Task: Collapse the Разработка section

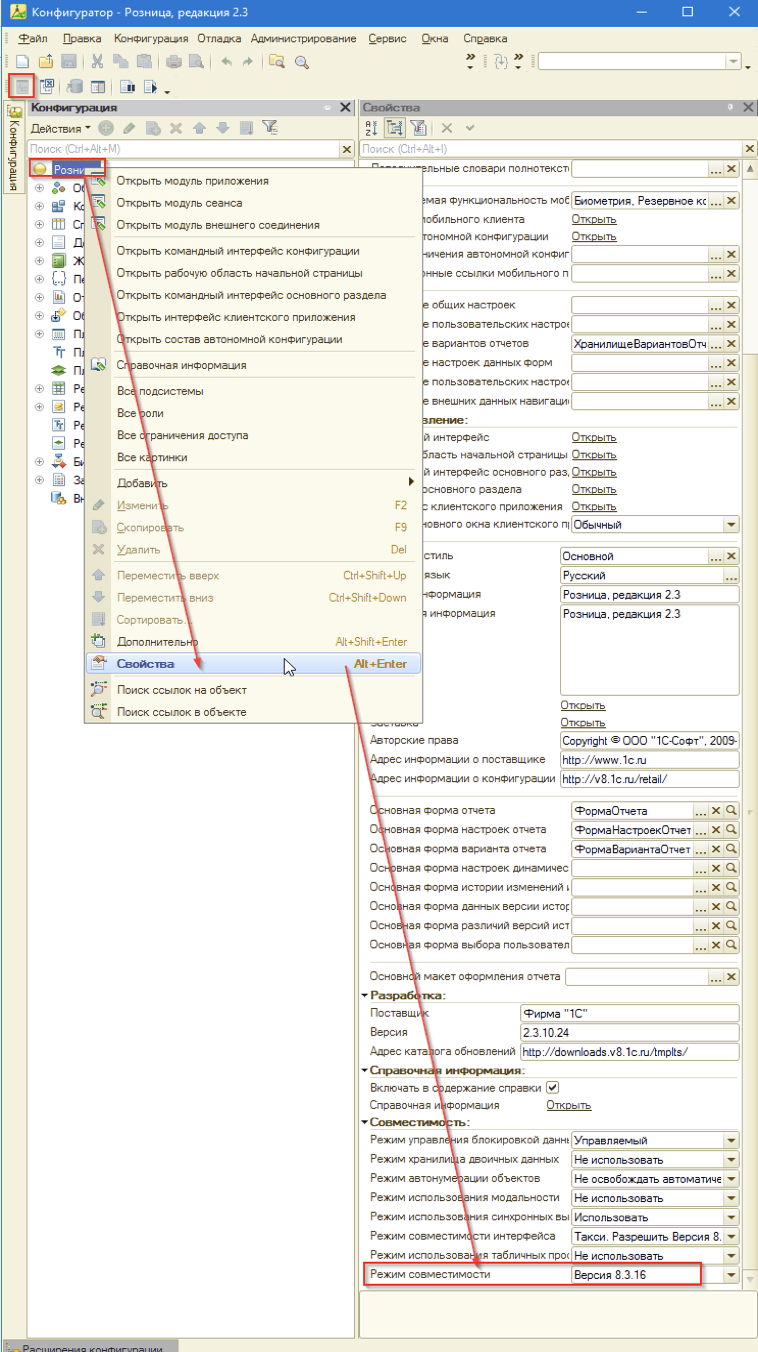Action: pos(365,995)
